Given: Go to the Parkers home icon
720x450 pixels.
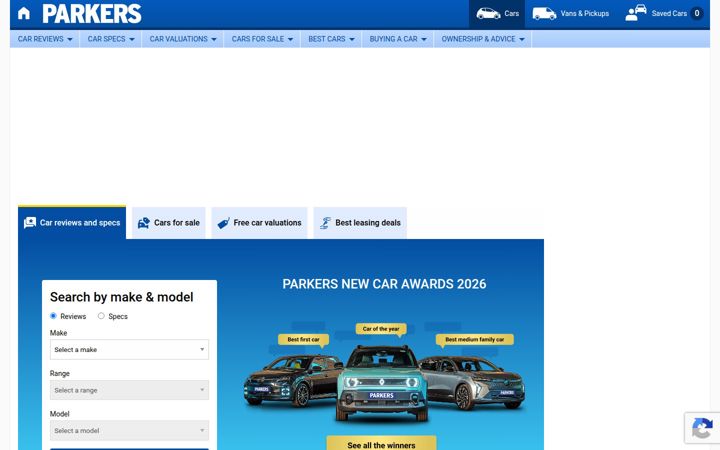Looking at the screenshot, I should coord(24,13).
